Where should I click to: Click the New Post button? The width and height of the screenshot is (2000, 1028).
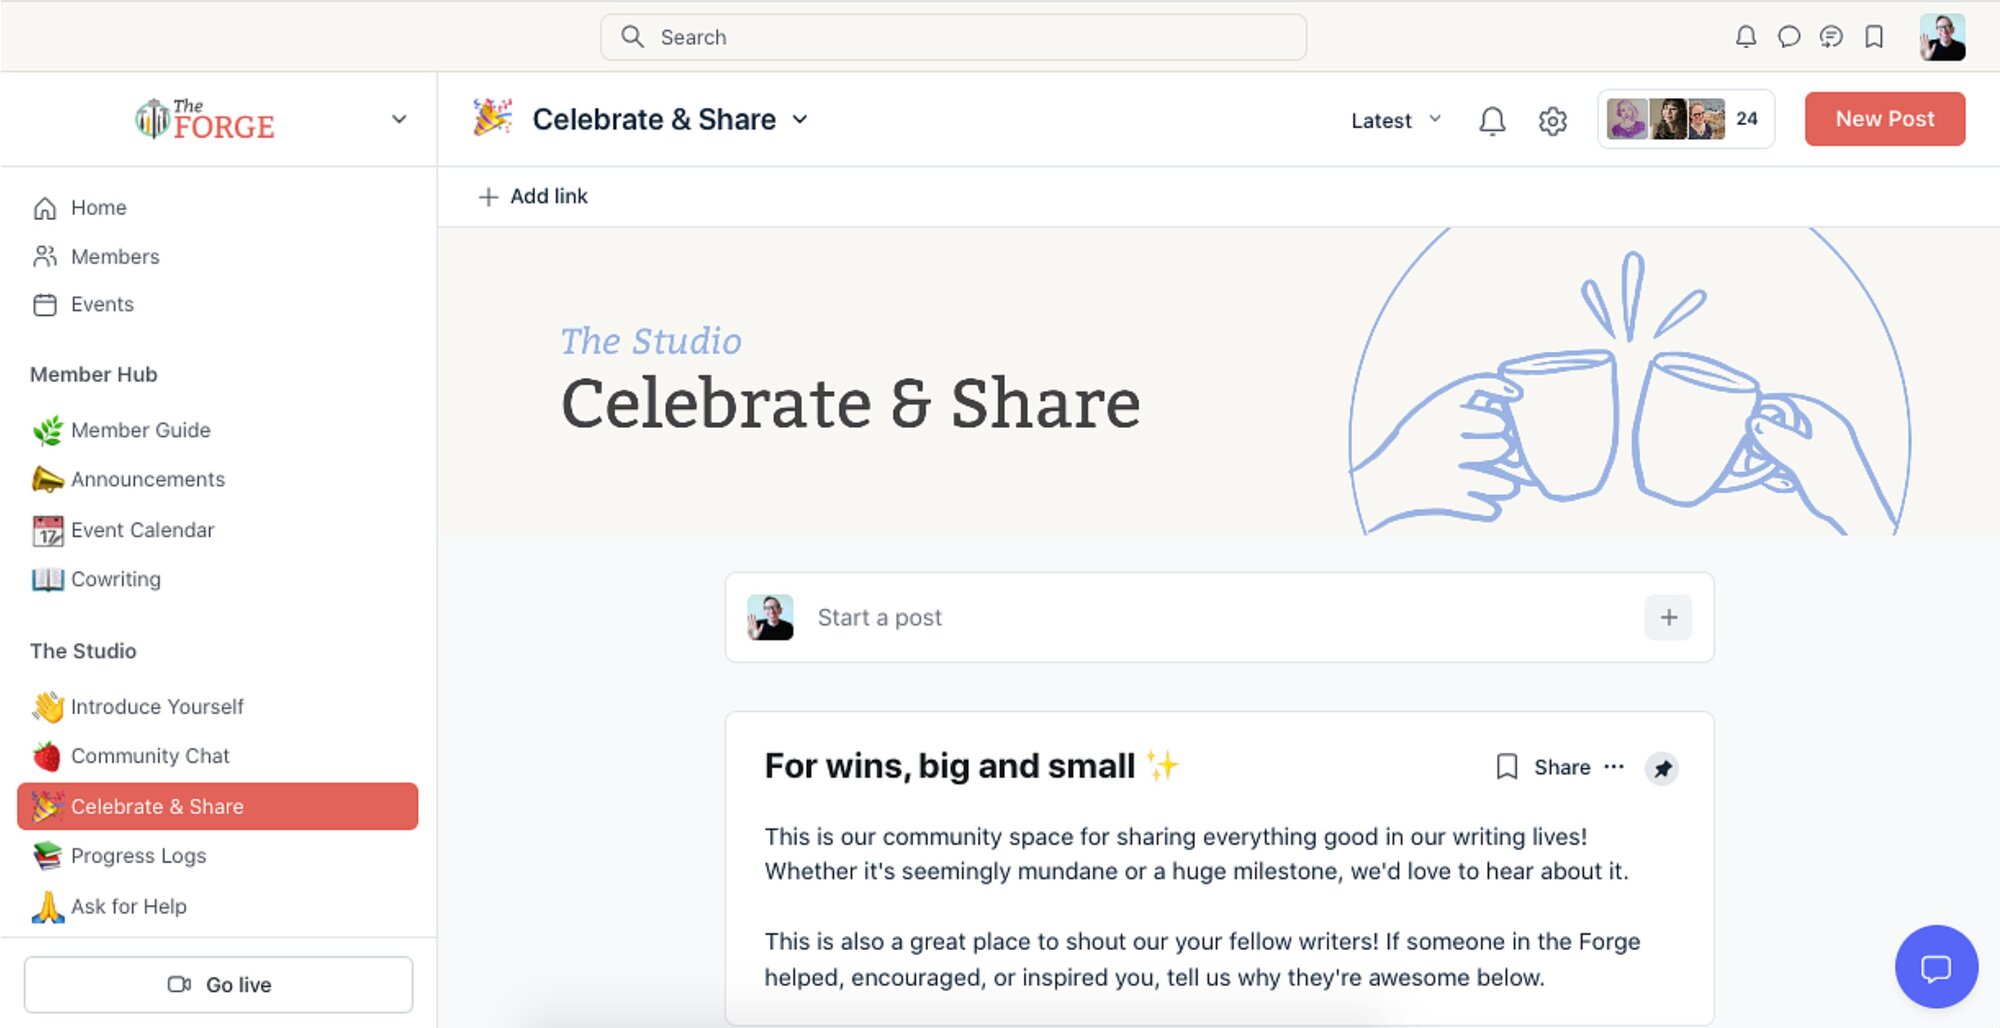(x=1884, y=119)
